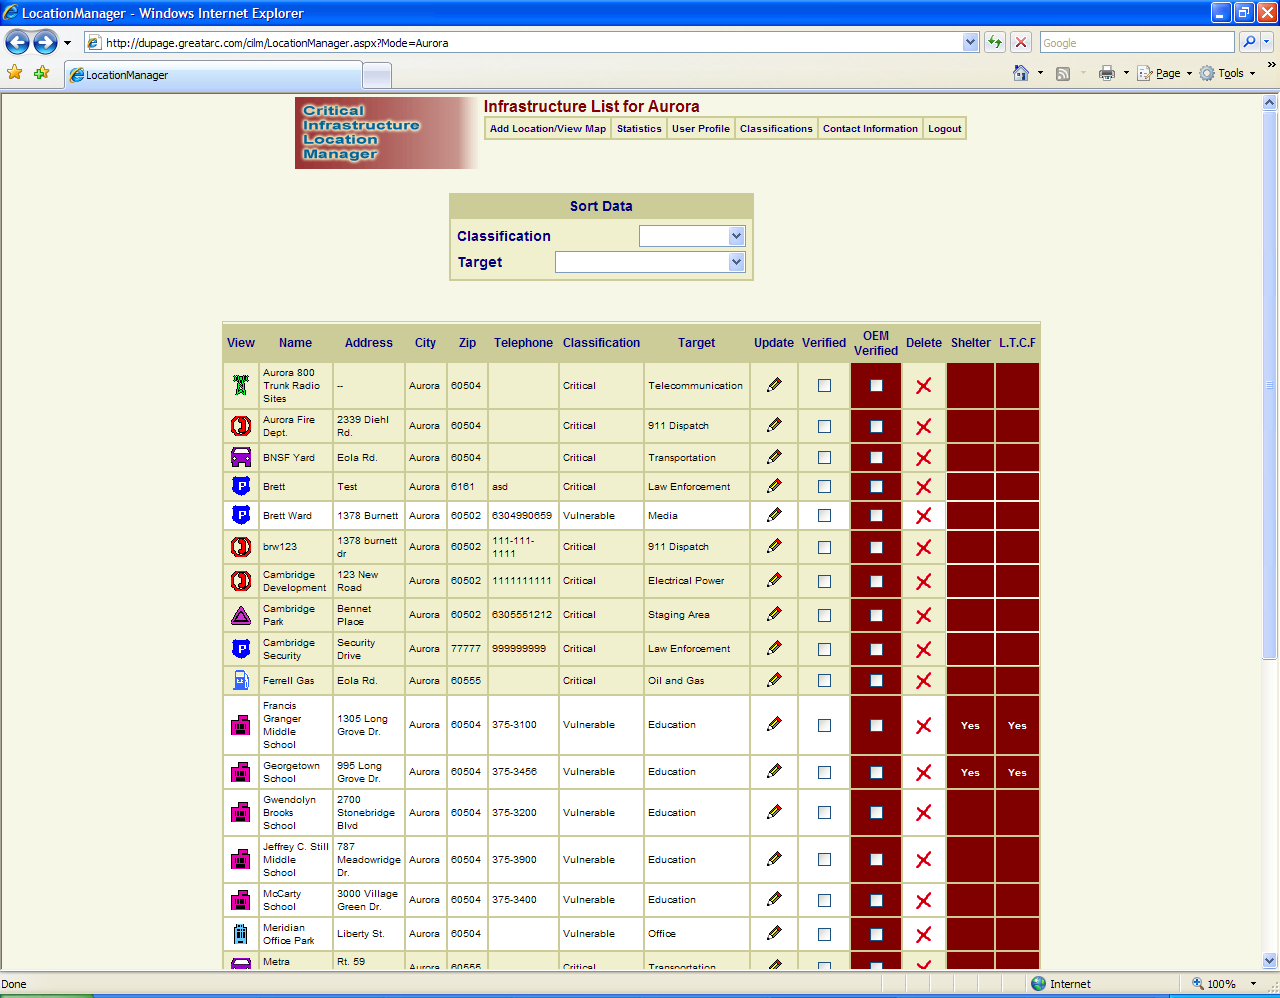Click the Logout link
Viewport: 1280px width, 998px height.
click(x=944, y=129)
